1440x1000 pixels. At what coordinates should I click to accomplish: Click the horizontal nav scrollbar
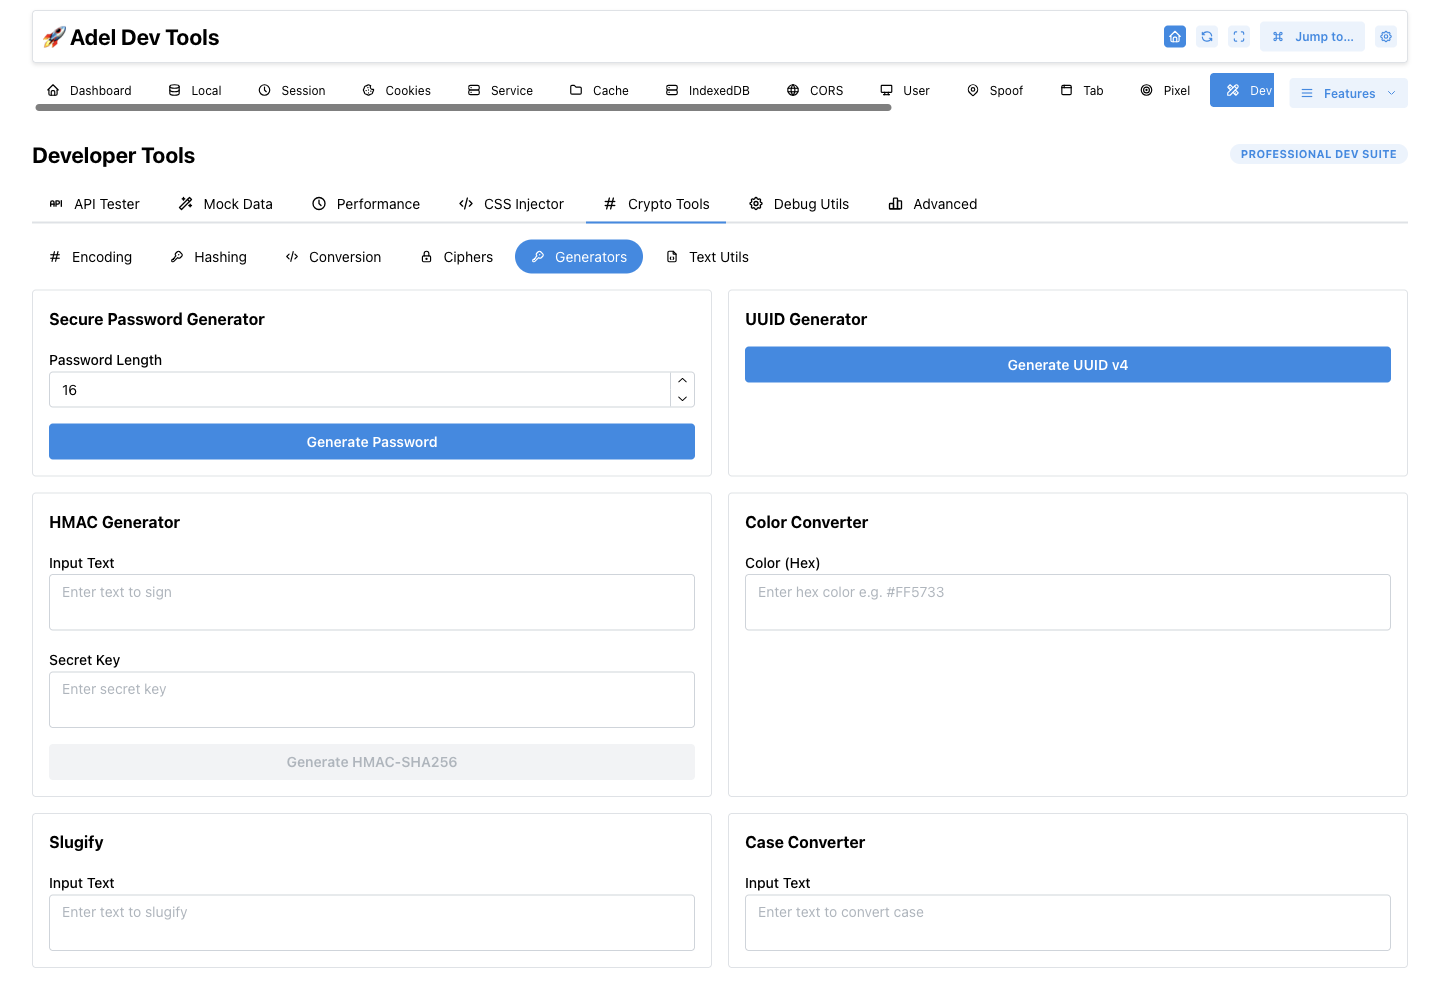click(x=463, y=108)
